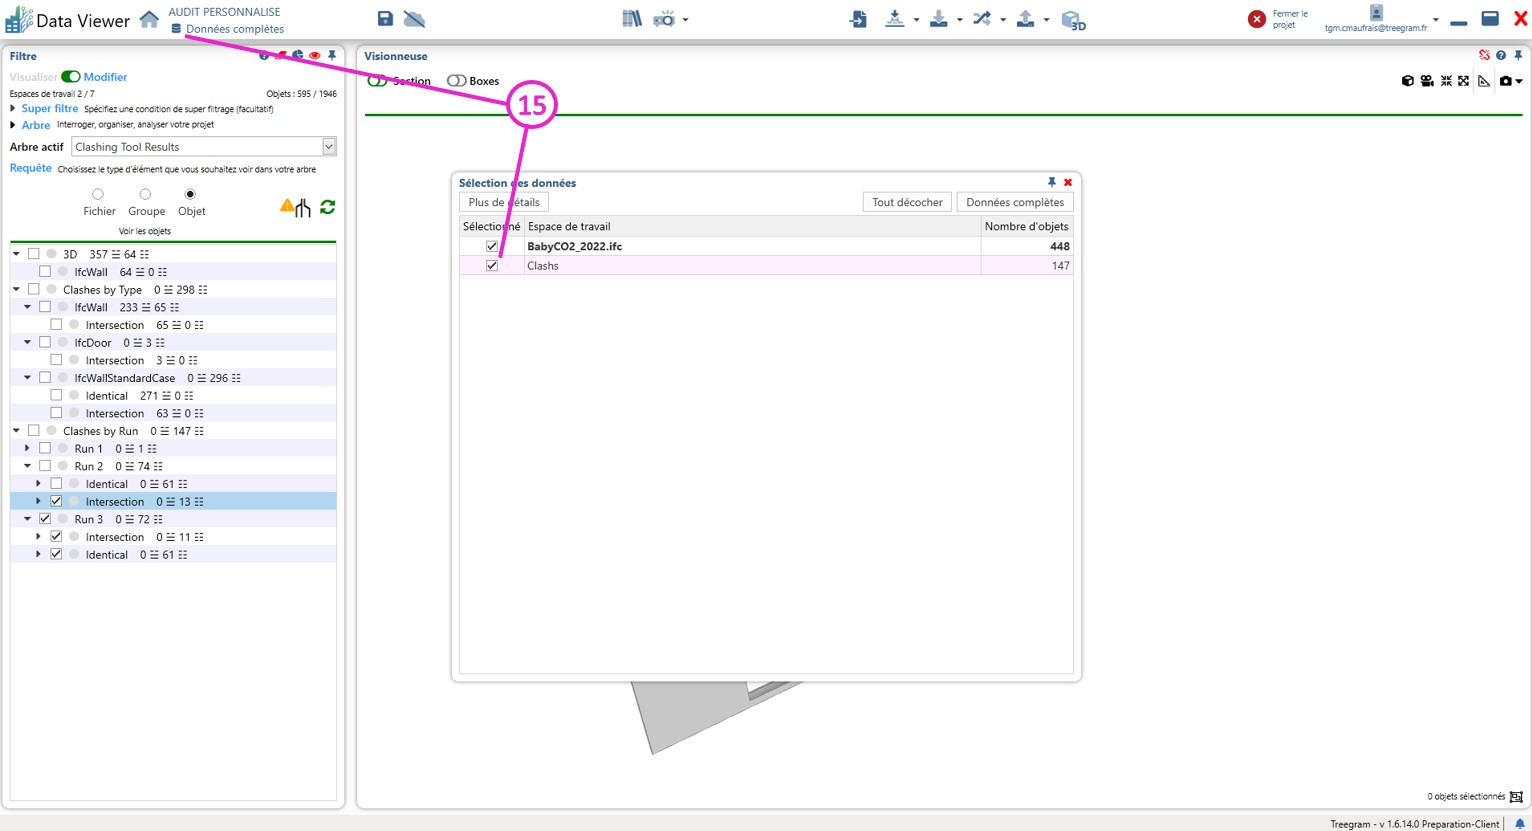Screen dimensions: 1532x831
Task: Turn on the Boxes toggle
Action: (456, 81)
